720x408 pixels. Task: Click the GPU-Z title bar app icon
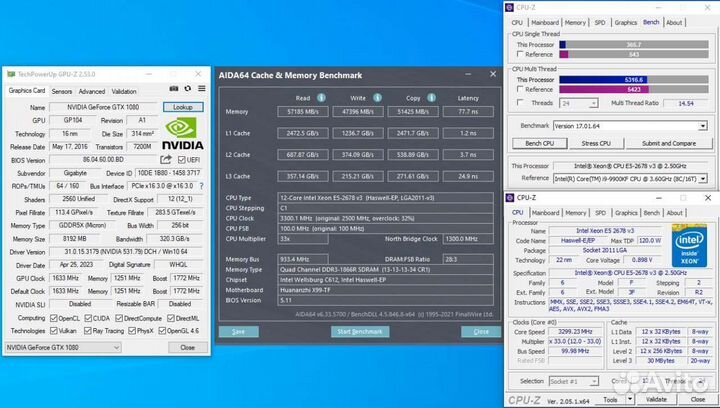coord(11,74)
